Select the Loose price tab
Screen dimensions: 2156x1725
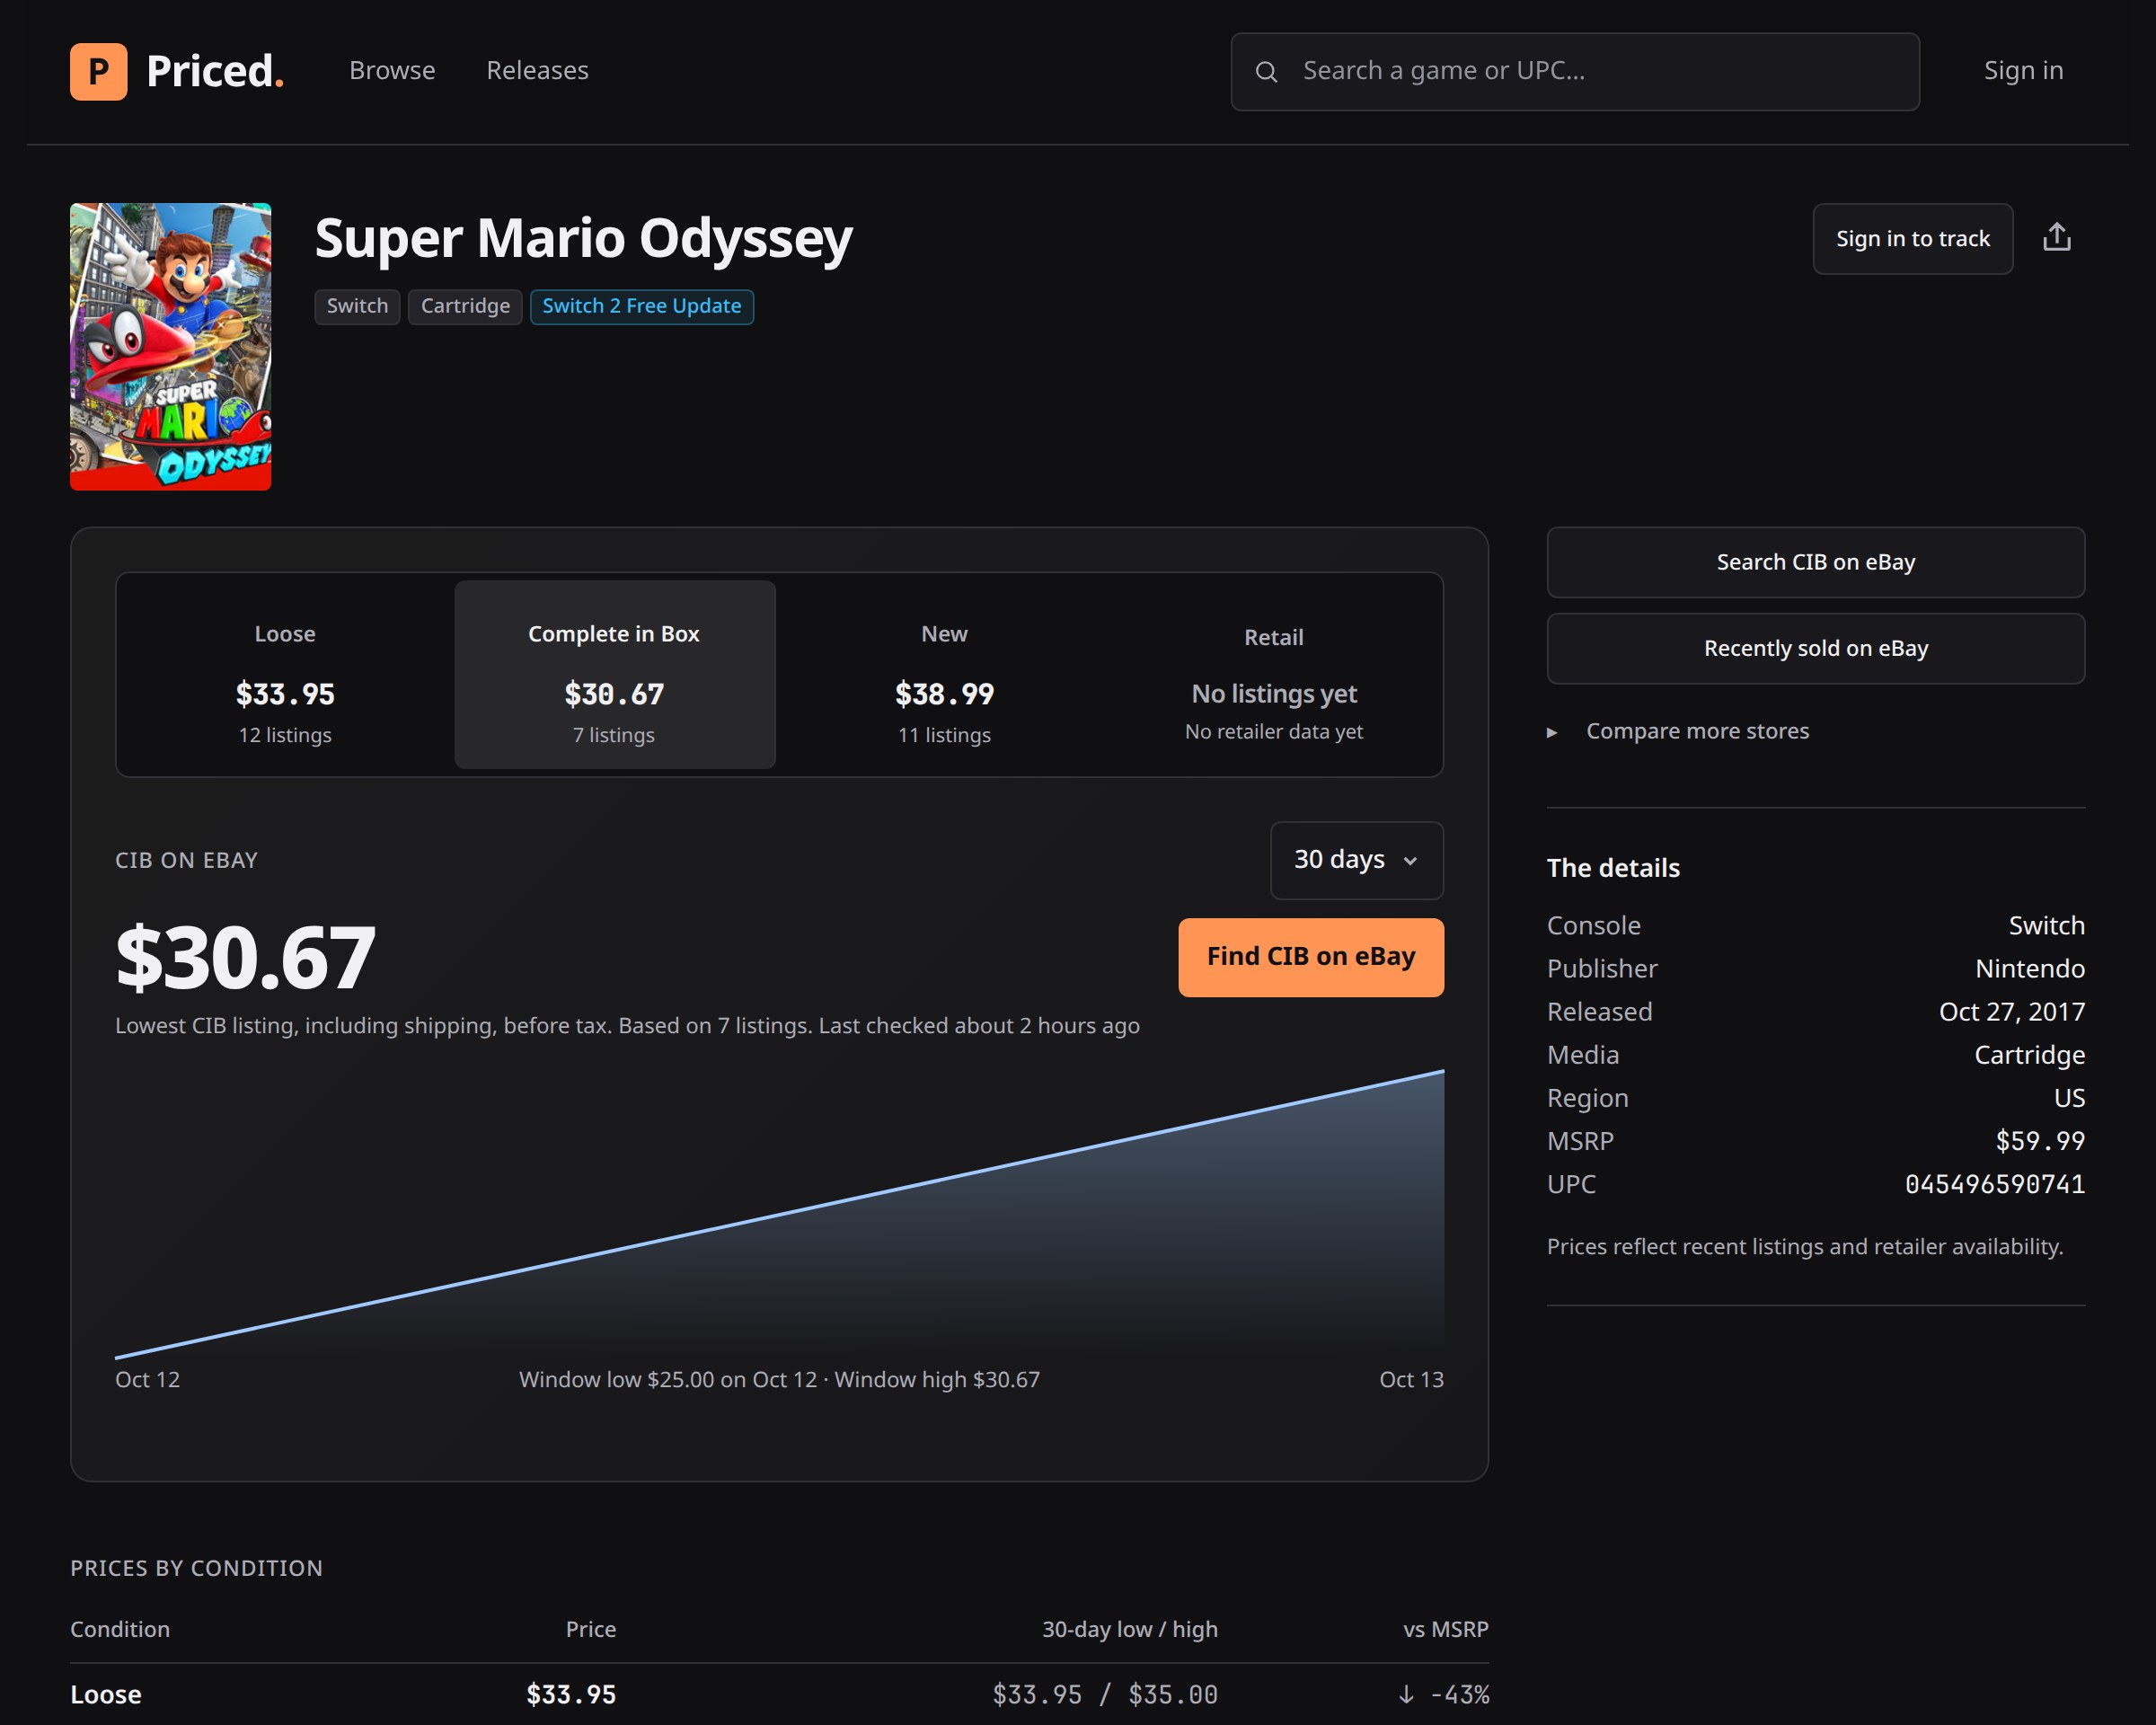pyautogui.click(x=285, y=675)
